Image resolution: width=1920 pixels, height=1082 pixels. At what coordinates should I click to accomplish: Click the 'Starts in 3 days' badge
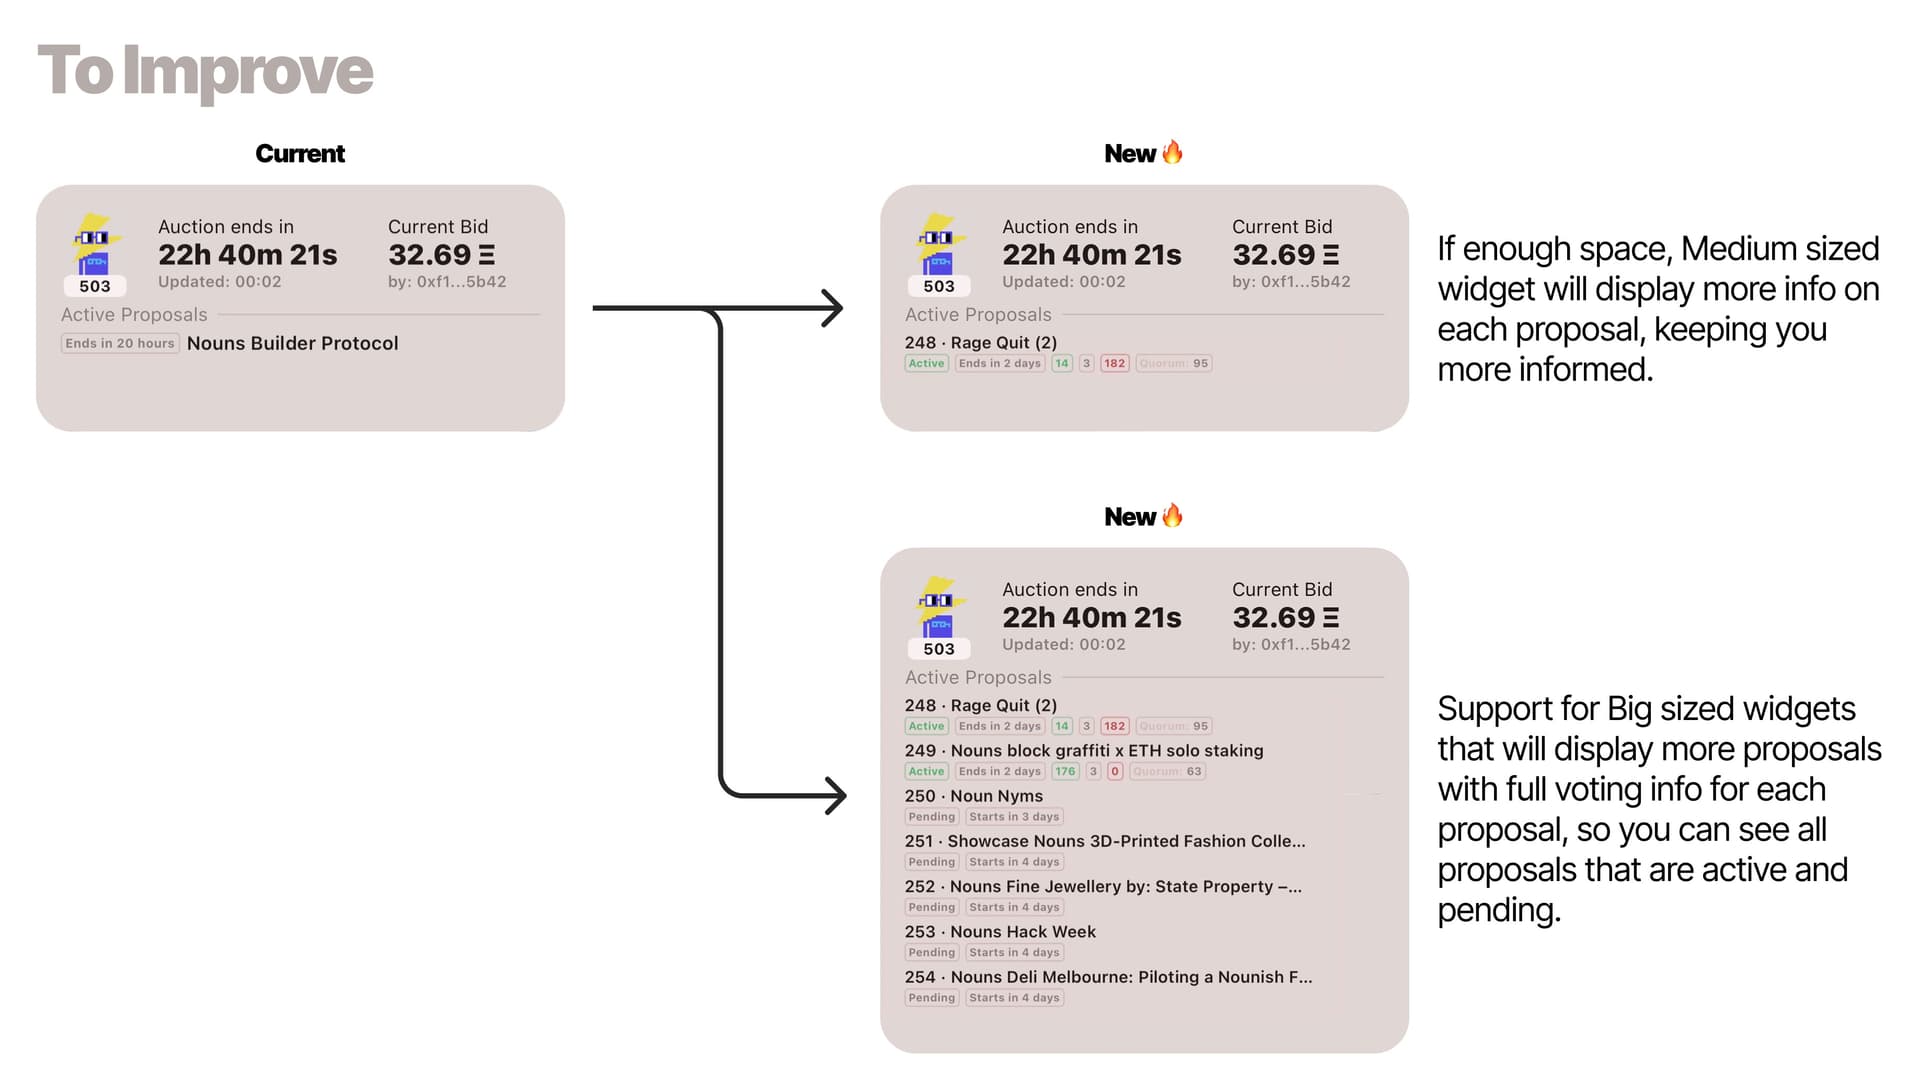pyautogui.click(x=1013, y=817)
